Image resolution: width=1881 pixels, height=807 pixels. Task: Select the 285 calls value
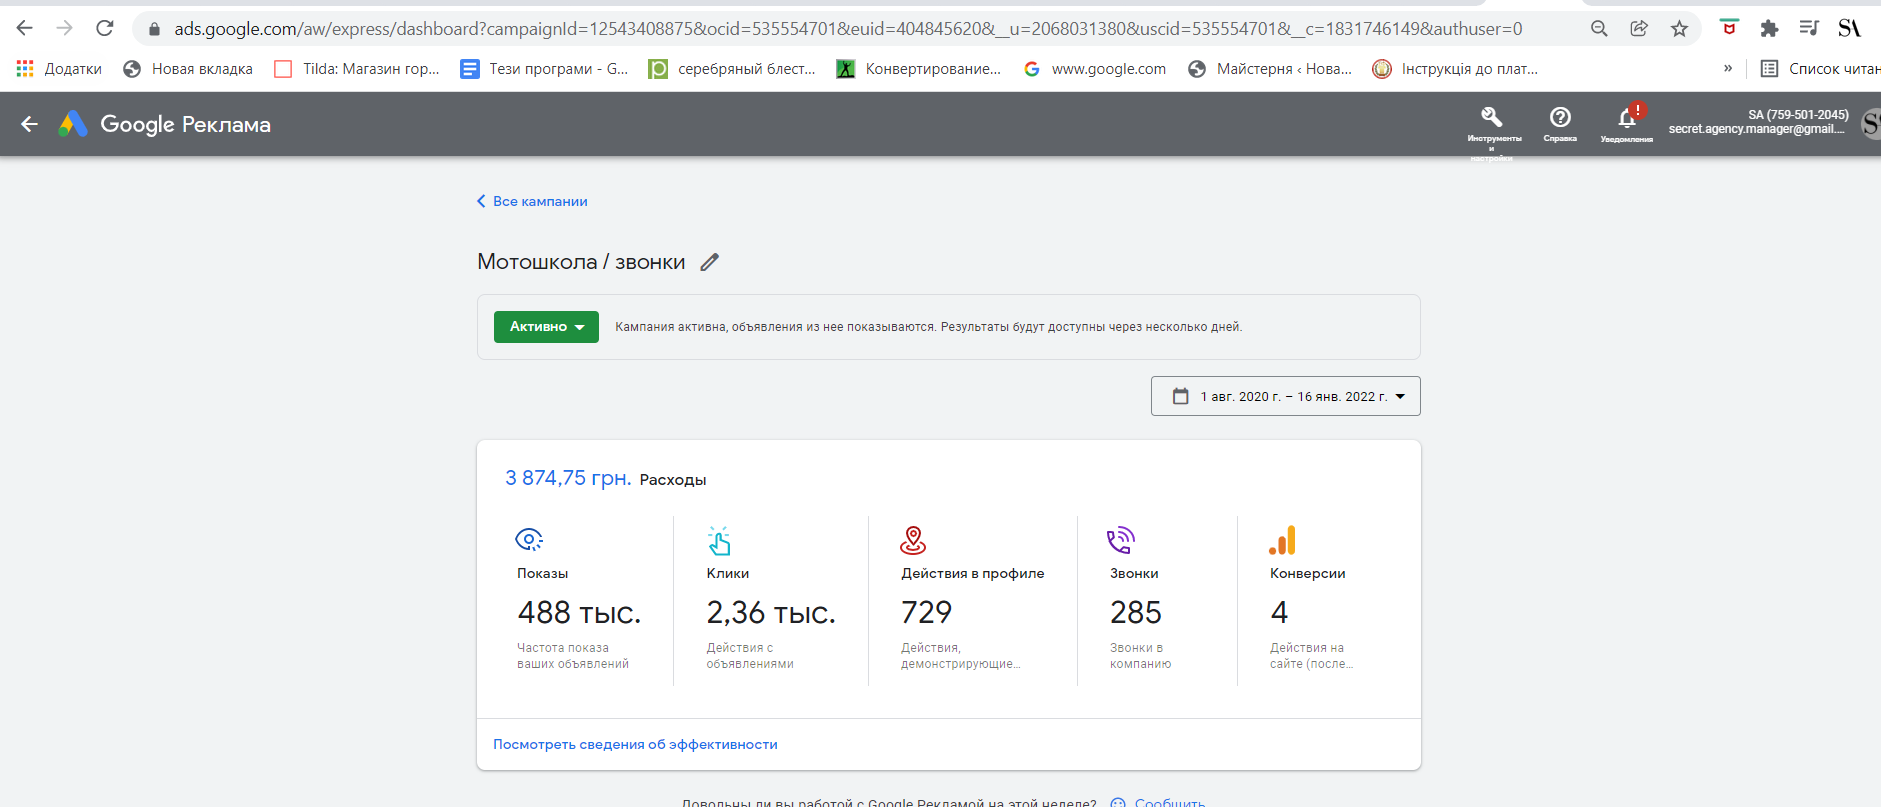pos(1136,612)
